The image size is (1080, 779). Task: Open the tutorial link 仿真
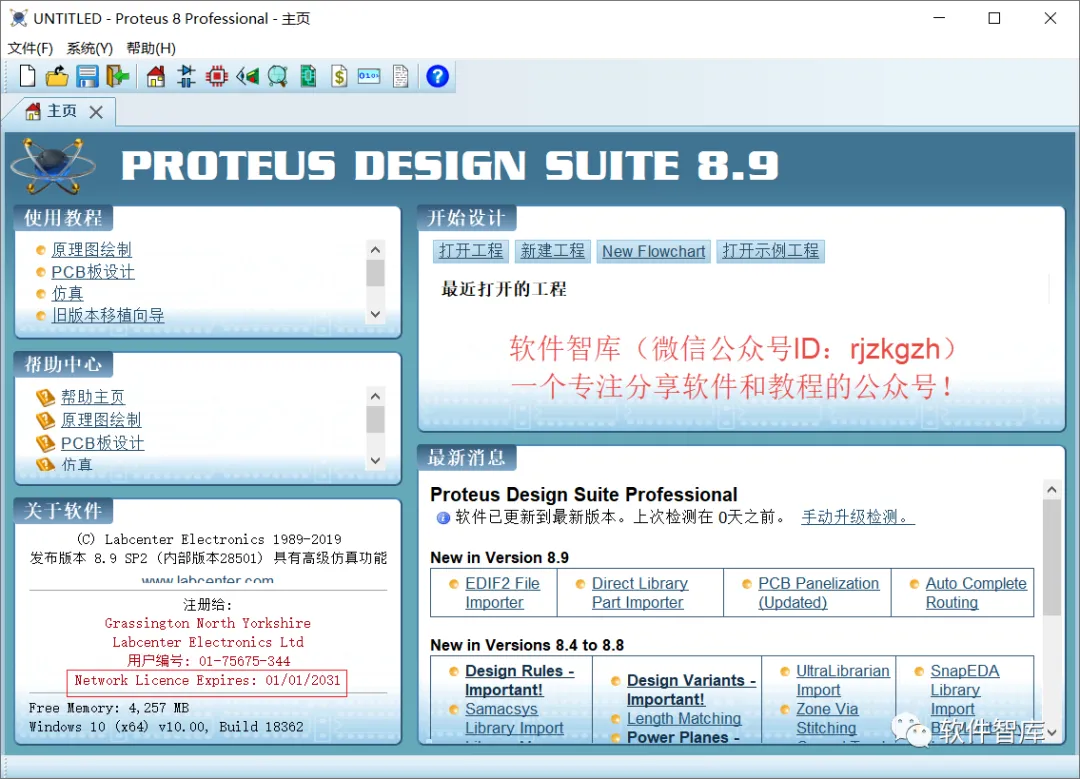coord(68,293)
